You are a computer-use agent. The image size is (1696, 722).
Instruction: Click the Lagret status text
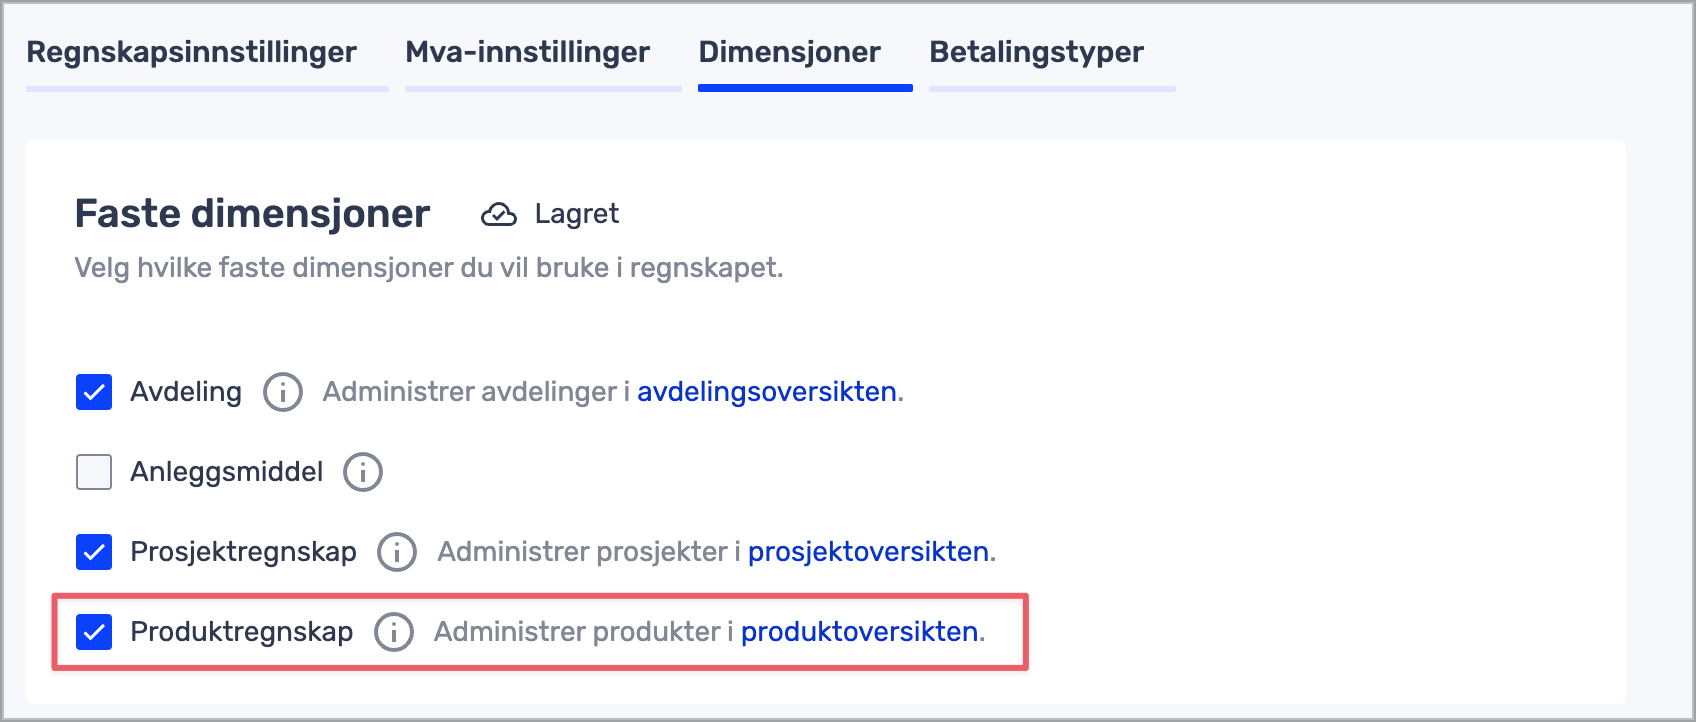click(x=576, y=214)
